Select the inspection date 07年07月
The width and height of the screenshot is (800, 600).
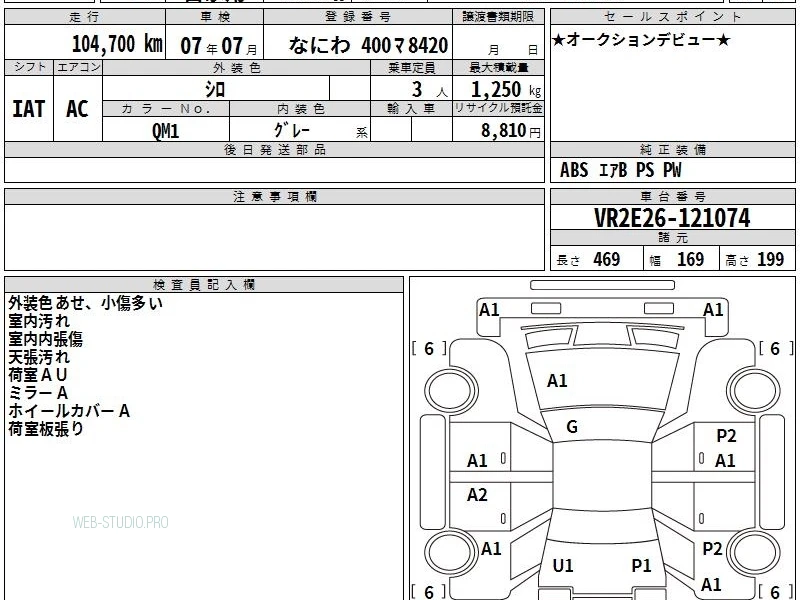pos(219,46)
